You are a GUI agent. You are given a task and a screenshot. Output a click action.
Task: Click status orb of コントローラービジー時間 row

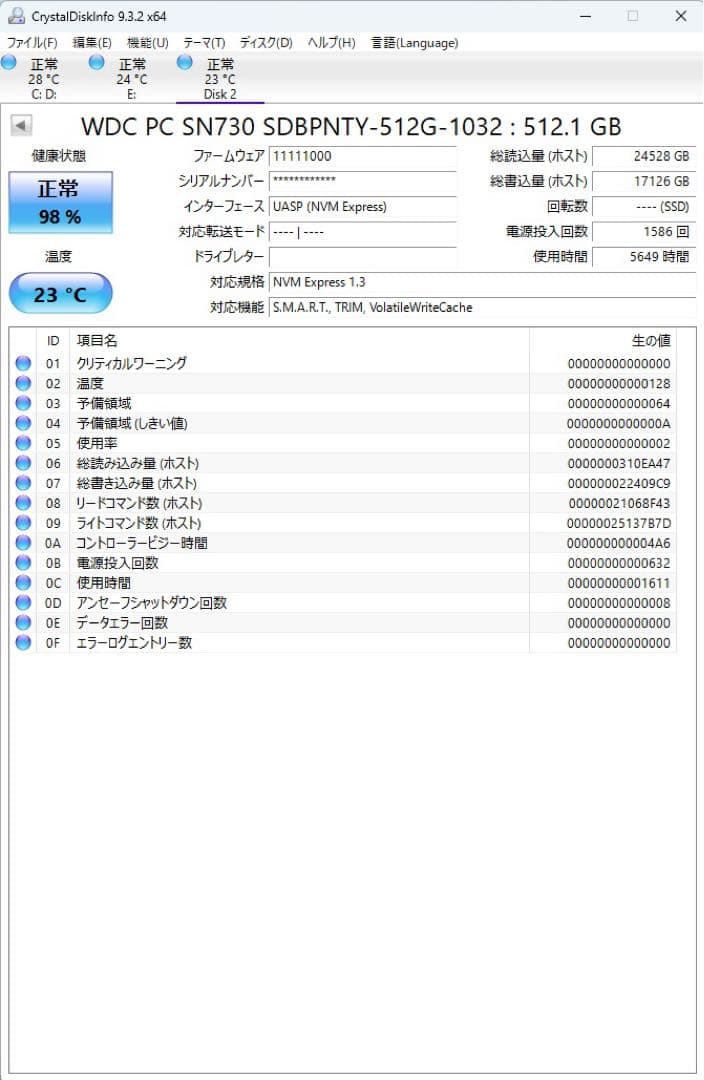coord(23,543)
